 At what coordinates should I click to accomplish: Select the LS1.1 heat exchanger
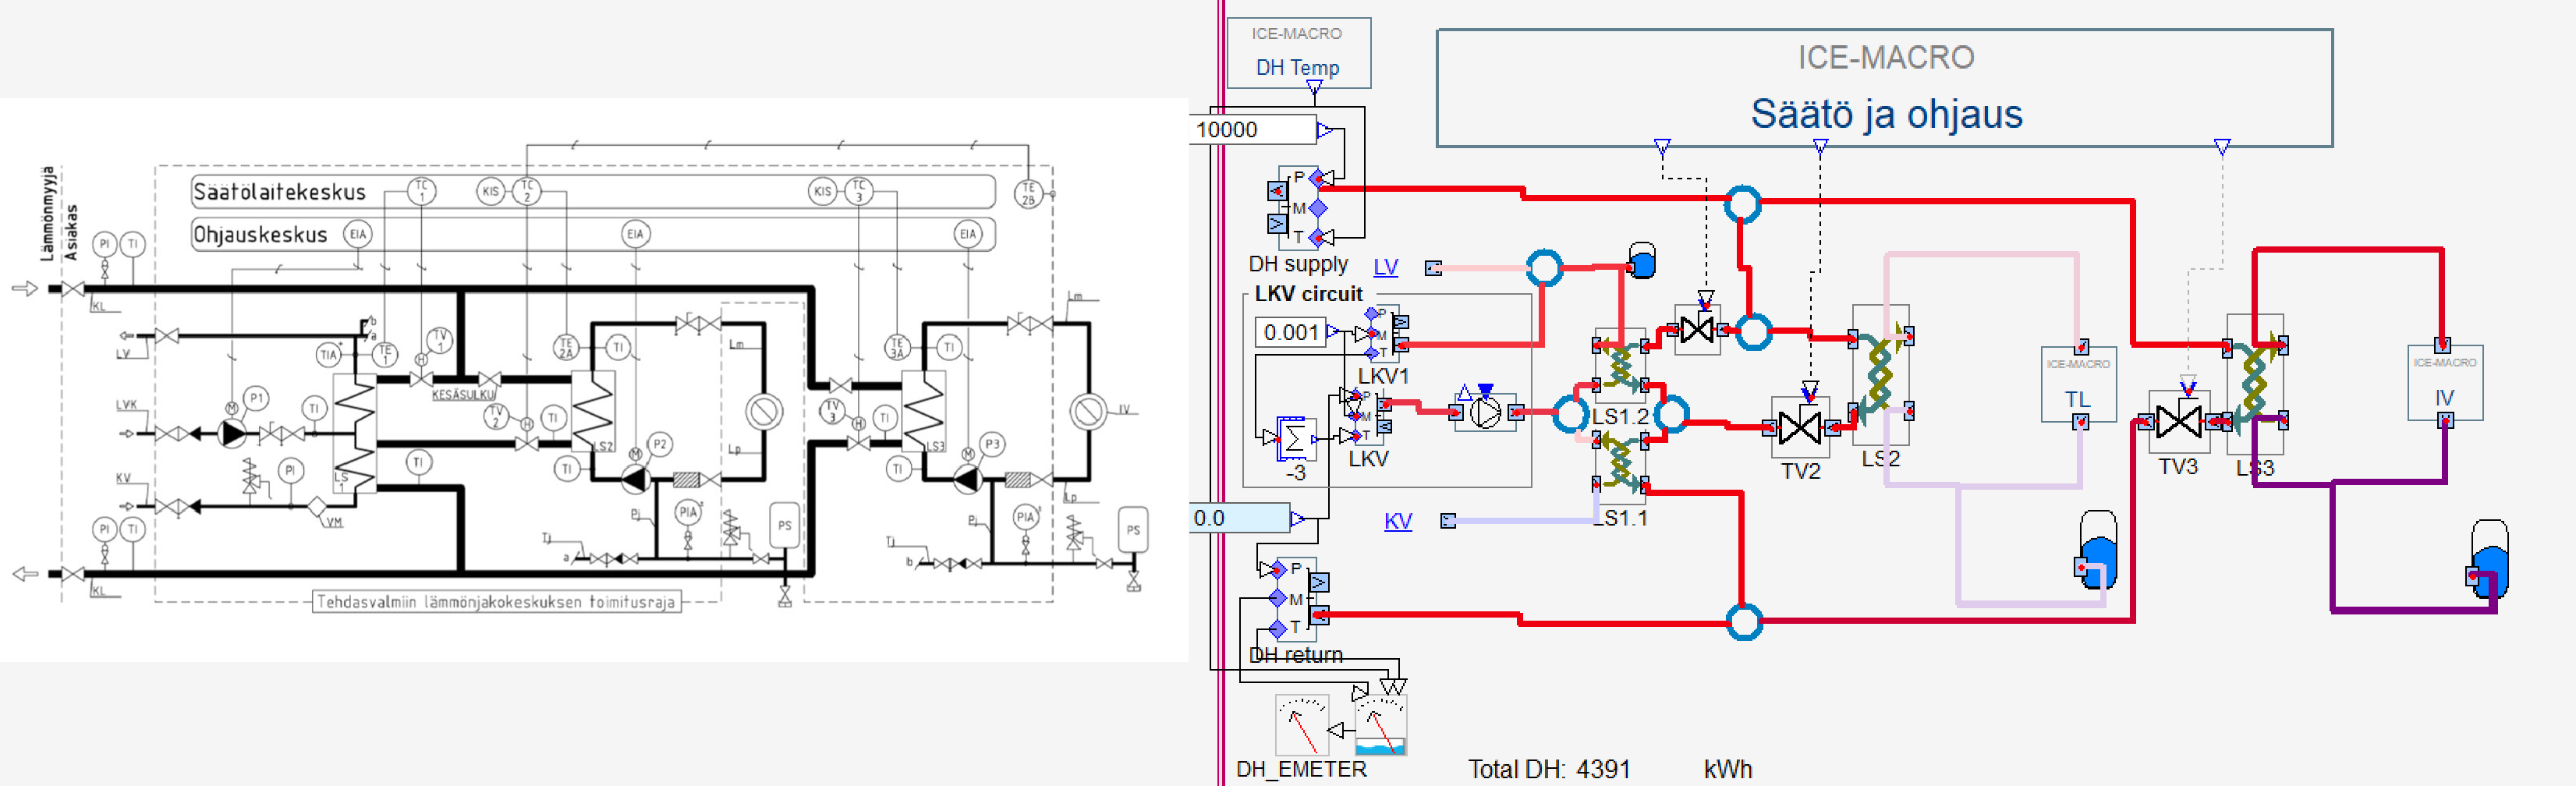tap(1620, 466)
